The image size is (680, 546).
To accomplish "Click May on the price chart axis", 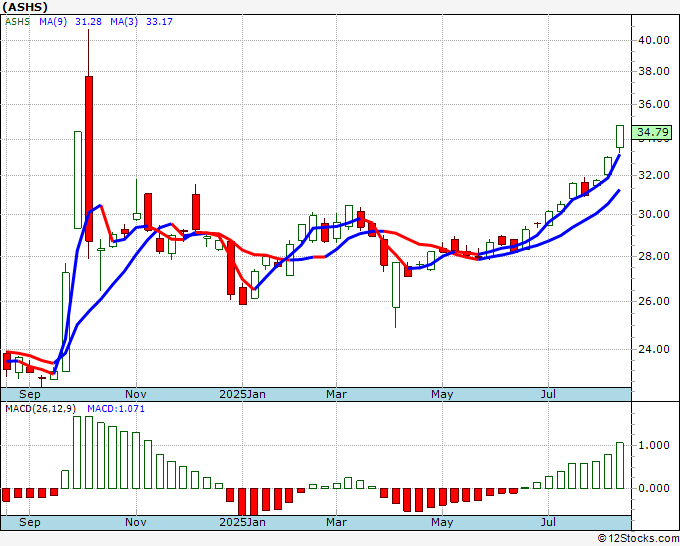I will (x=442, y=394).
